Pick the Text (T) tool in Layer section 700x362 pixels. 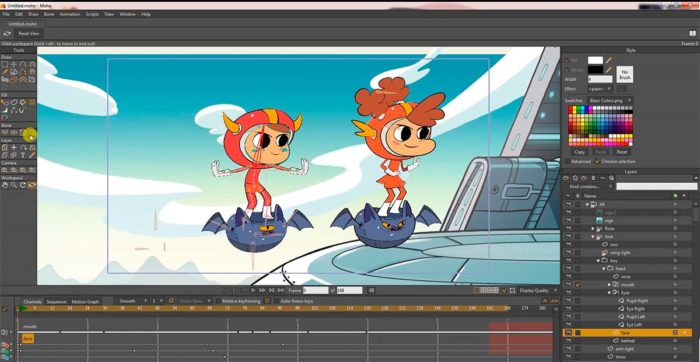pos(23,155)
